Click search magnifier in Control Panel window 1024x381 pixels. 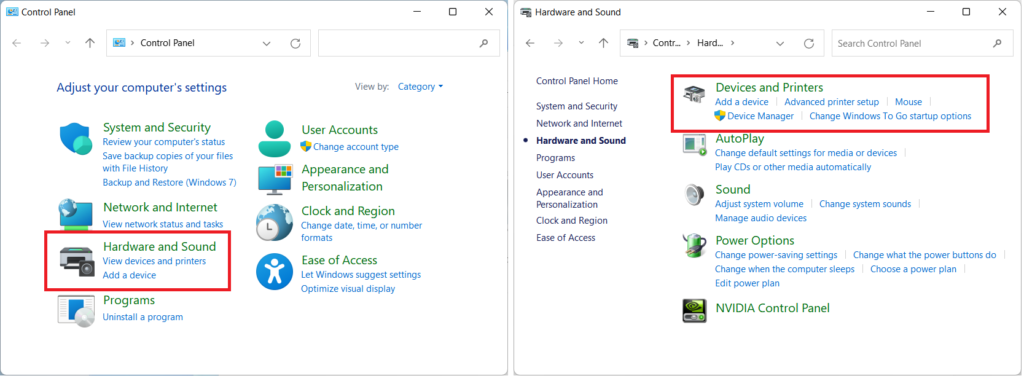[484, 43]
